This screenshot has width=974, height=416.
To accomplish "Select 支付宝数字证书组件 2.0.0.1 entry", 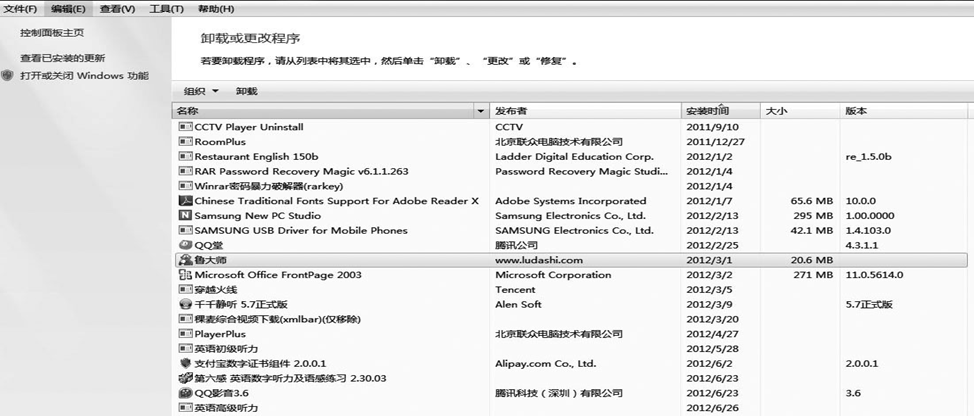I will coord(260,363).
